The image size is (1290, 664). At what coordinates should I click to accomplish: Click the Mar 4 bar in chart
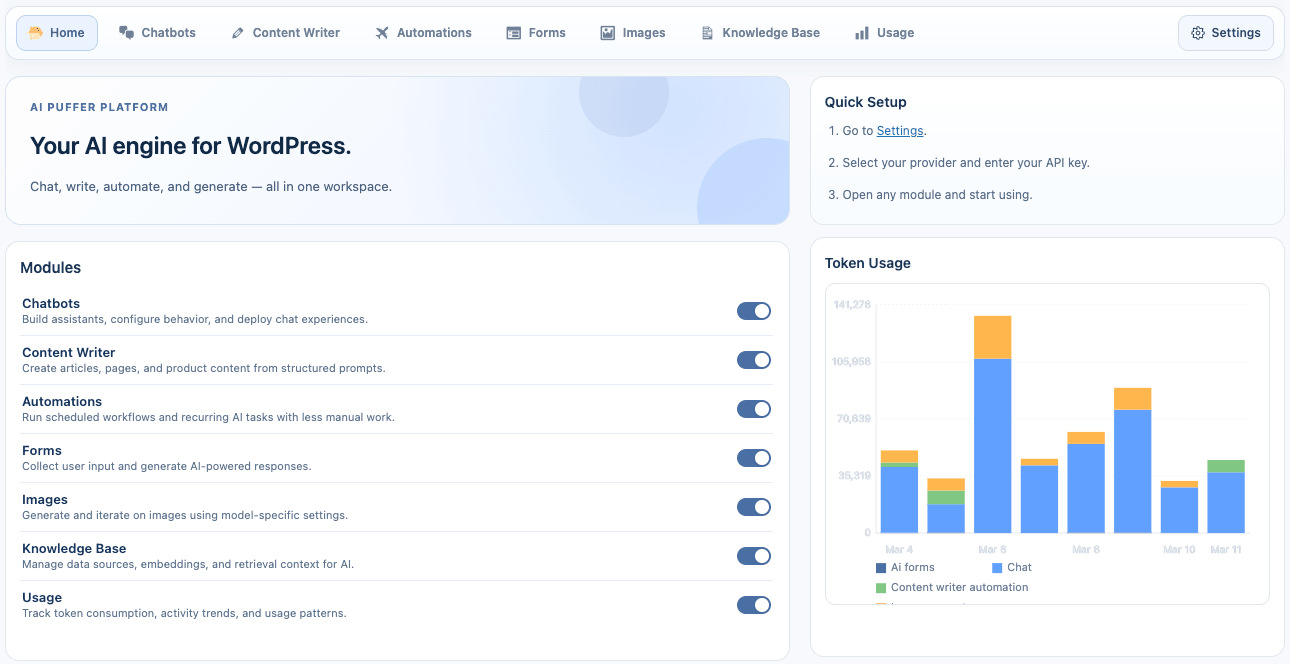click(899, 491)
